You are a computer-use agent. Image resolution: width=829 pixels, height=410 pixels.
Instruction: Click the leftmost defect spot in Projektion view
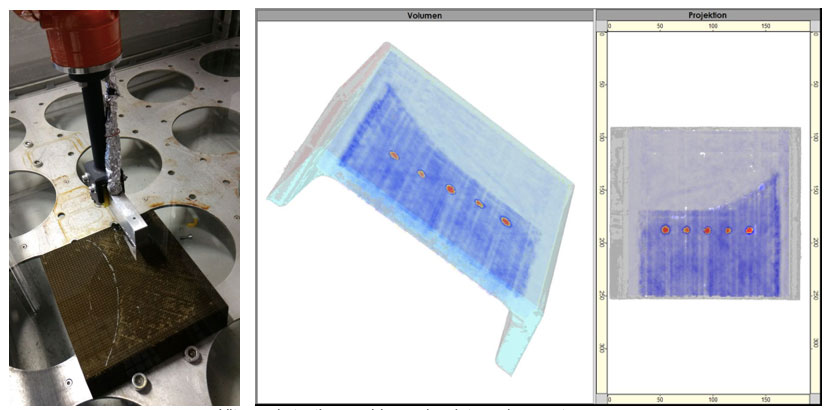pos(665,229)
